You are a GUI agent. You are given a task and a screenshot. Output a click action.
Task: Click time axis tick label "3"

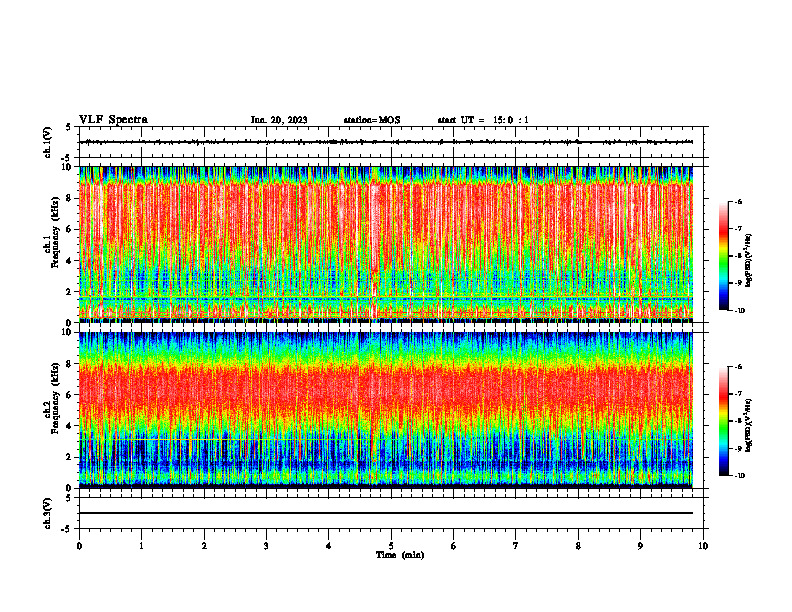[x=266, y=546]
